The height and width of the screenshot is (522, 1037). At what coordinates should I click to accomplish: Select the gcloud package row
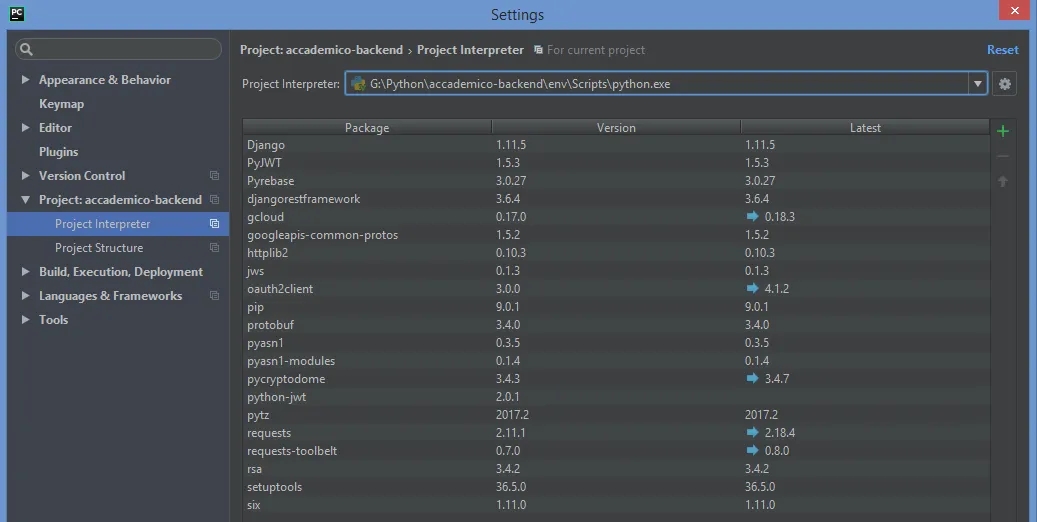coord(616,216)
